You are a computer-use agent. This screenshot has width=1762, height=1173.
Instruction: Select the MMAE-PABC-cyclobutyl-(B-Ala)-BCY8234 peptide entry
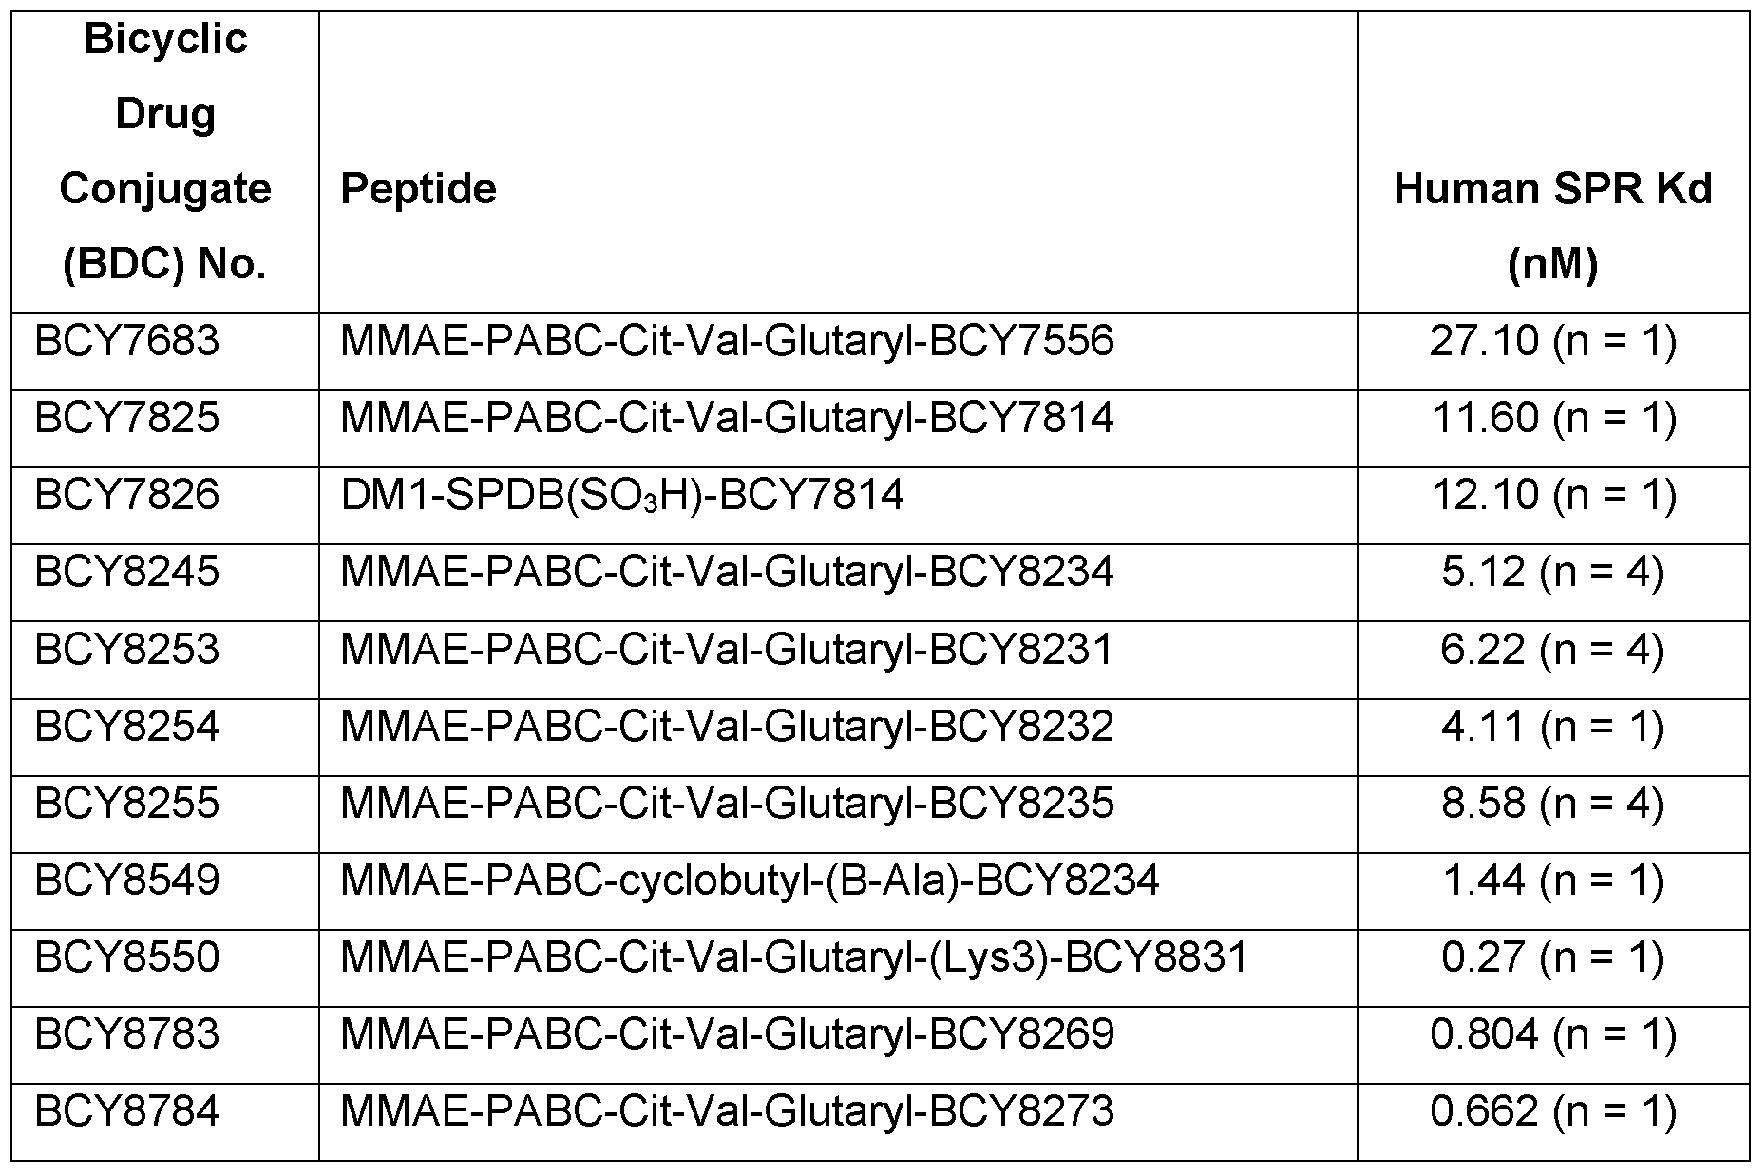click(750, 881)
